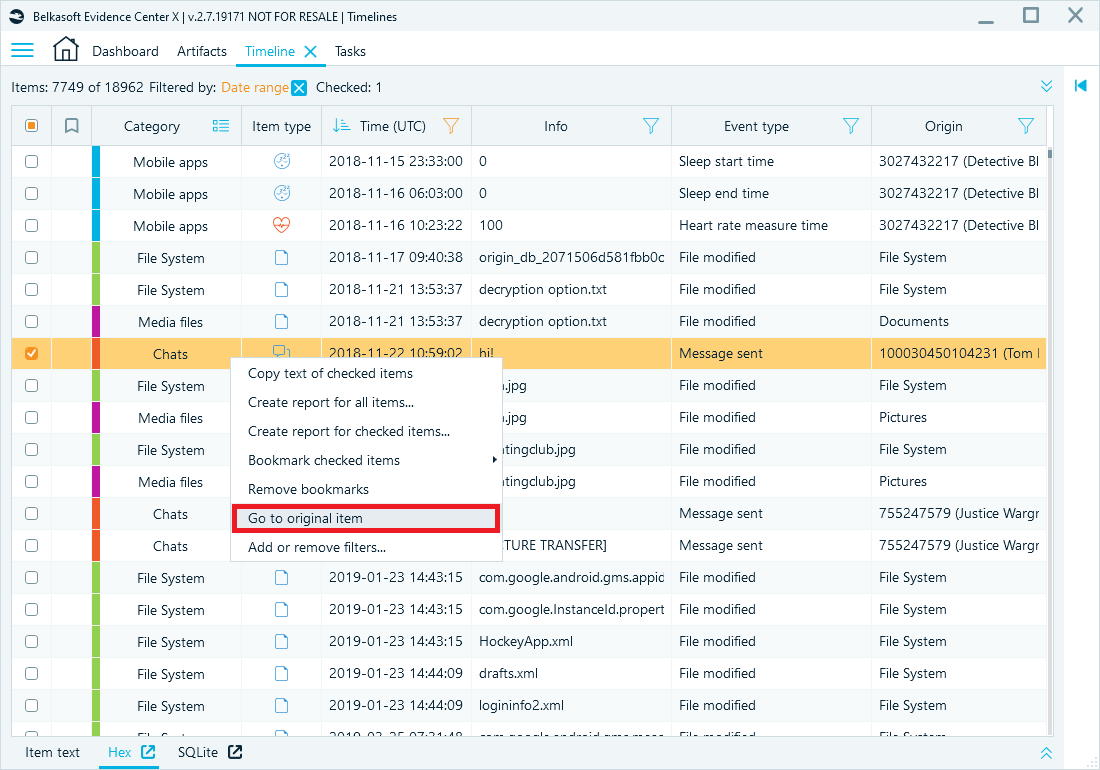Viewport: 1100px width, 770px height.
Task: Pop out the Hex viewer icon
Action: [x=148, y=752]
